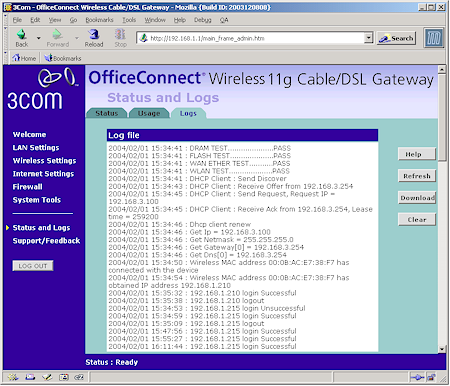Open the IRC Chat icon in the status bar
This screenshot has height=386, width=450.
(79, 377)
